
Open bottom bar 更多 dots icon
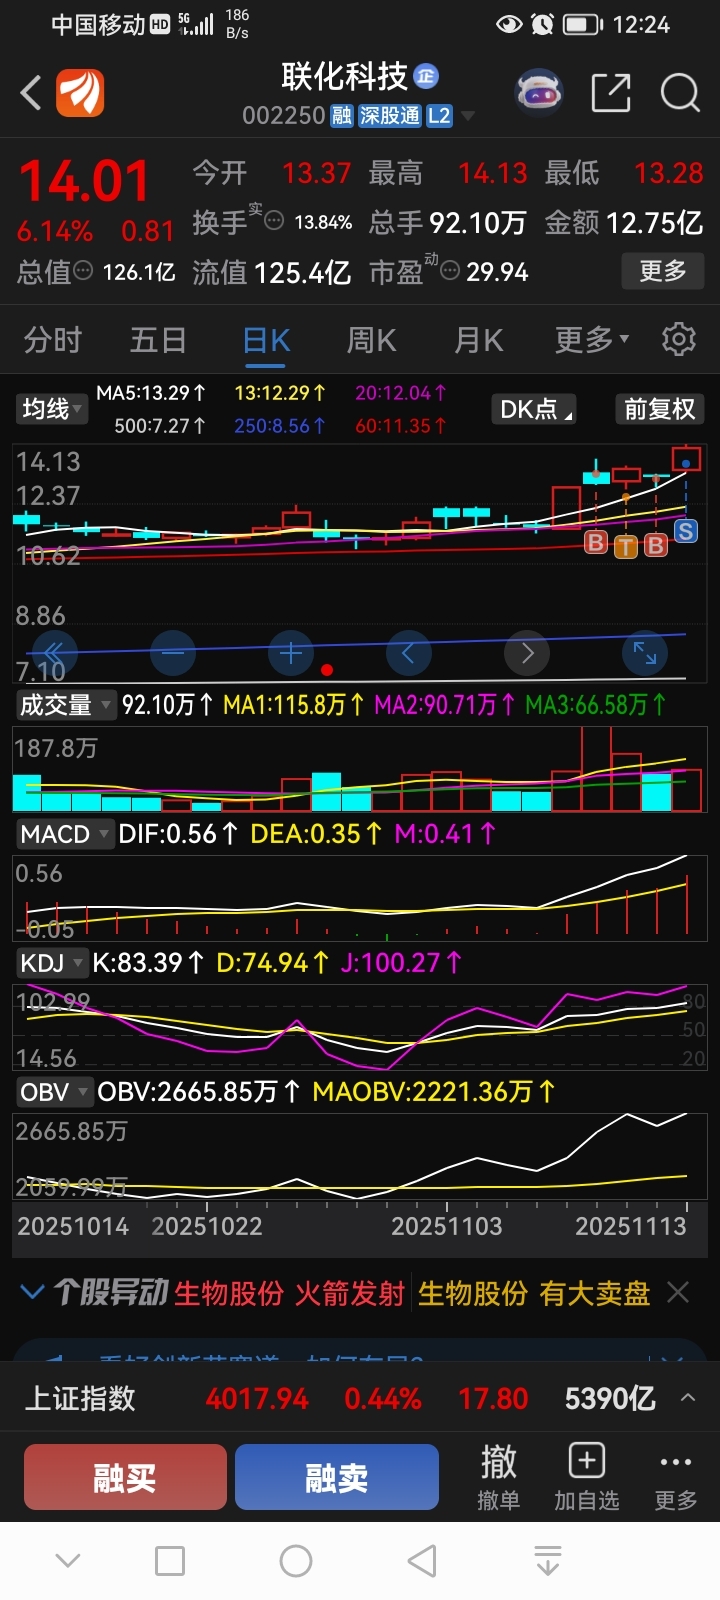[675, 1476]
